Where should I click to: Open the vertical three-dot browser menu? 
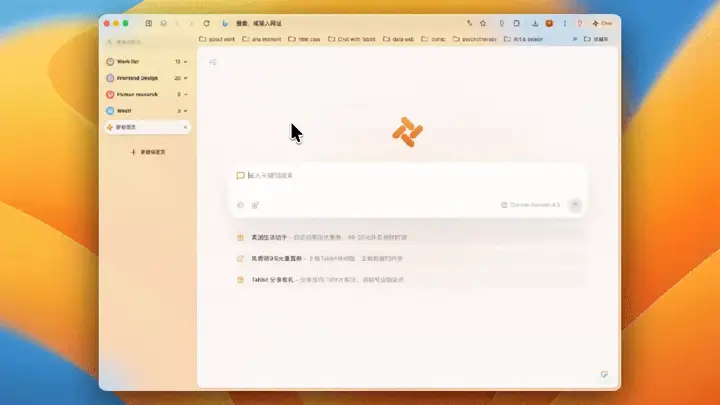coord(565,23)
